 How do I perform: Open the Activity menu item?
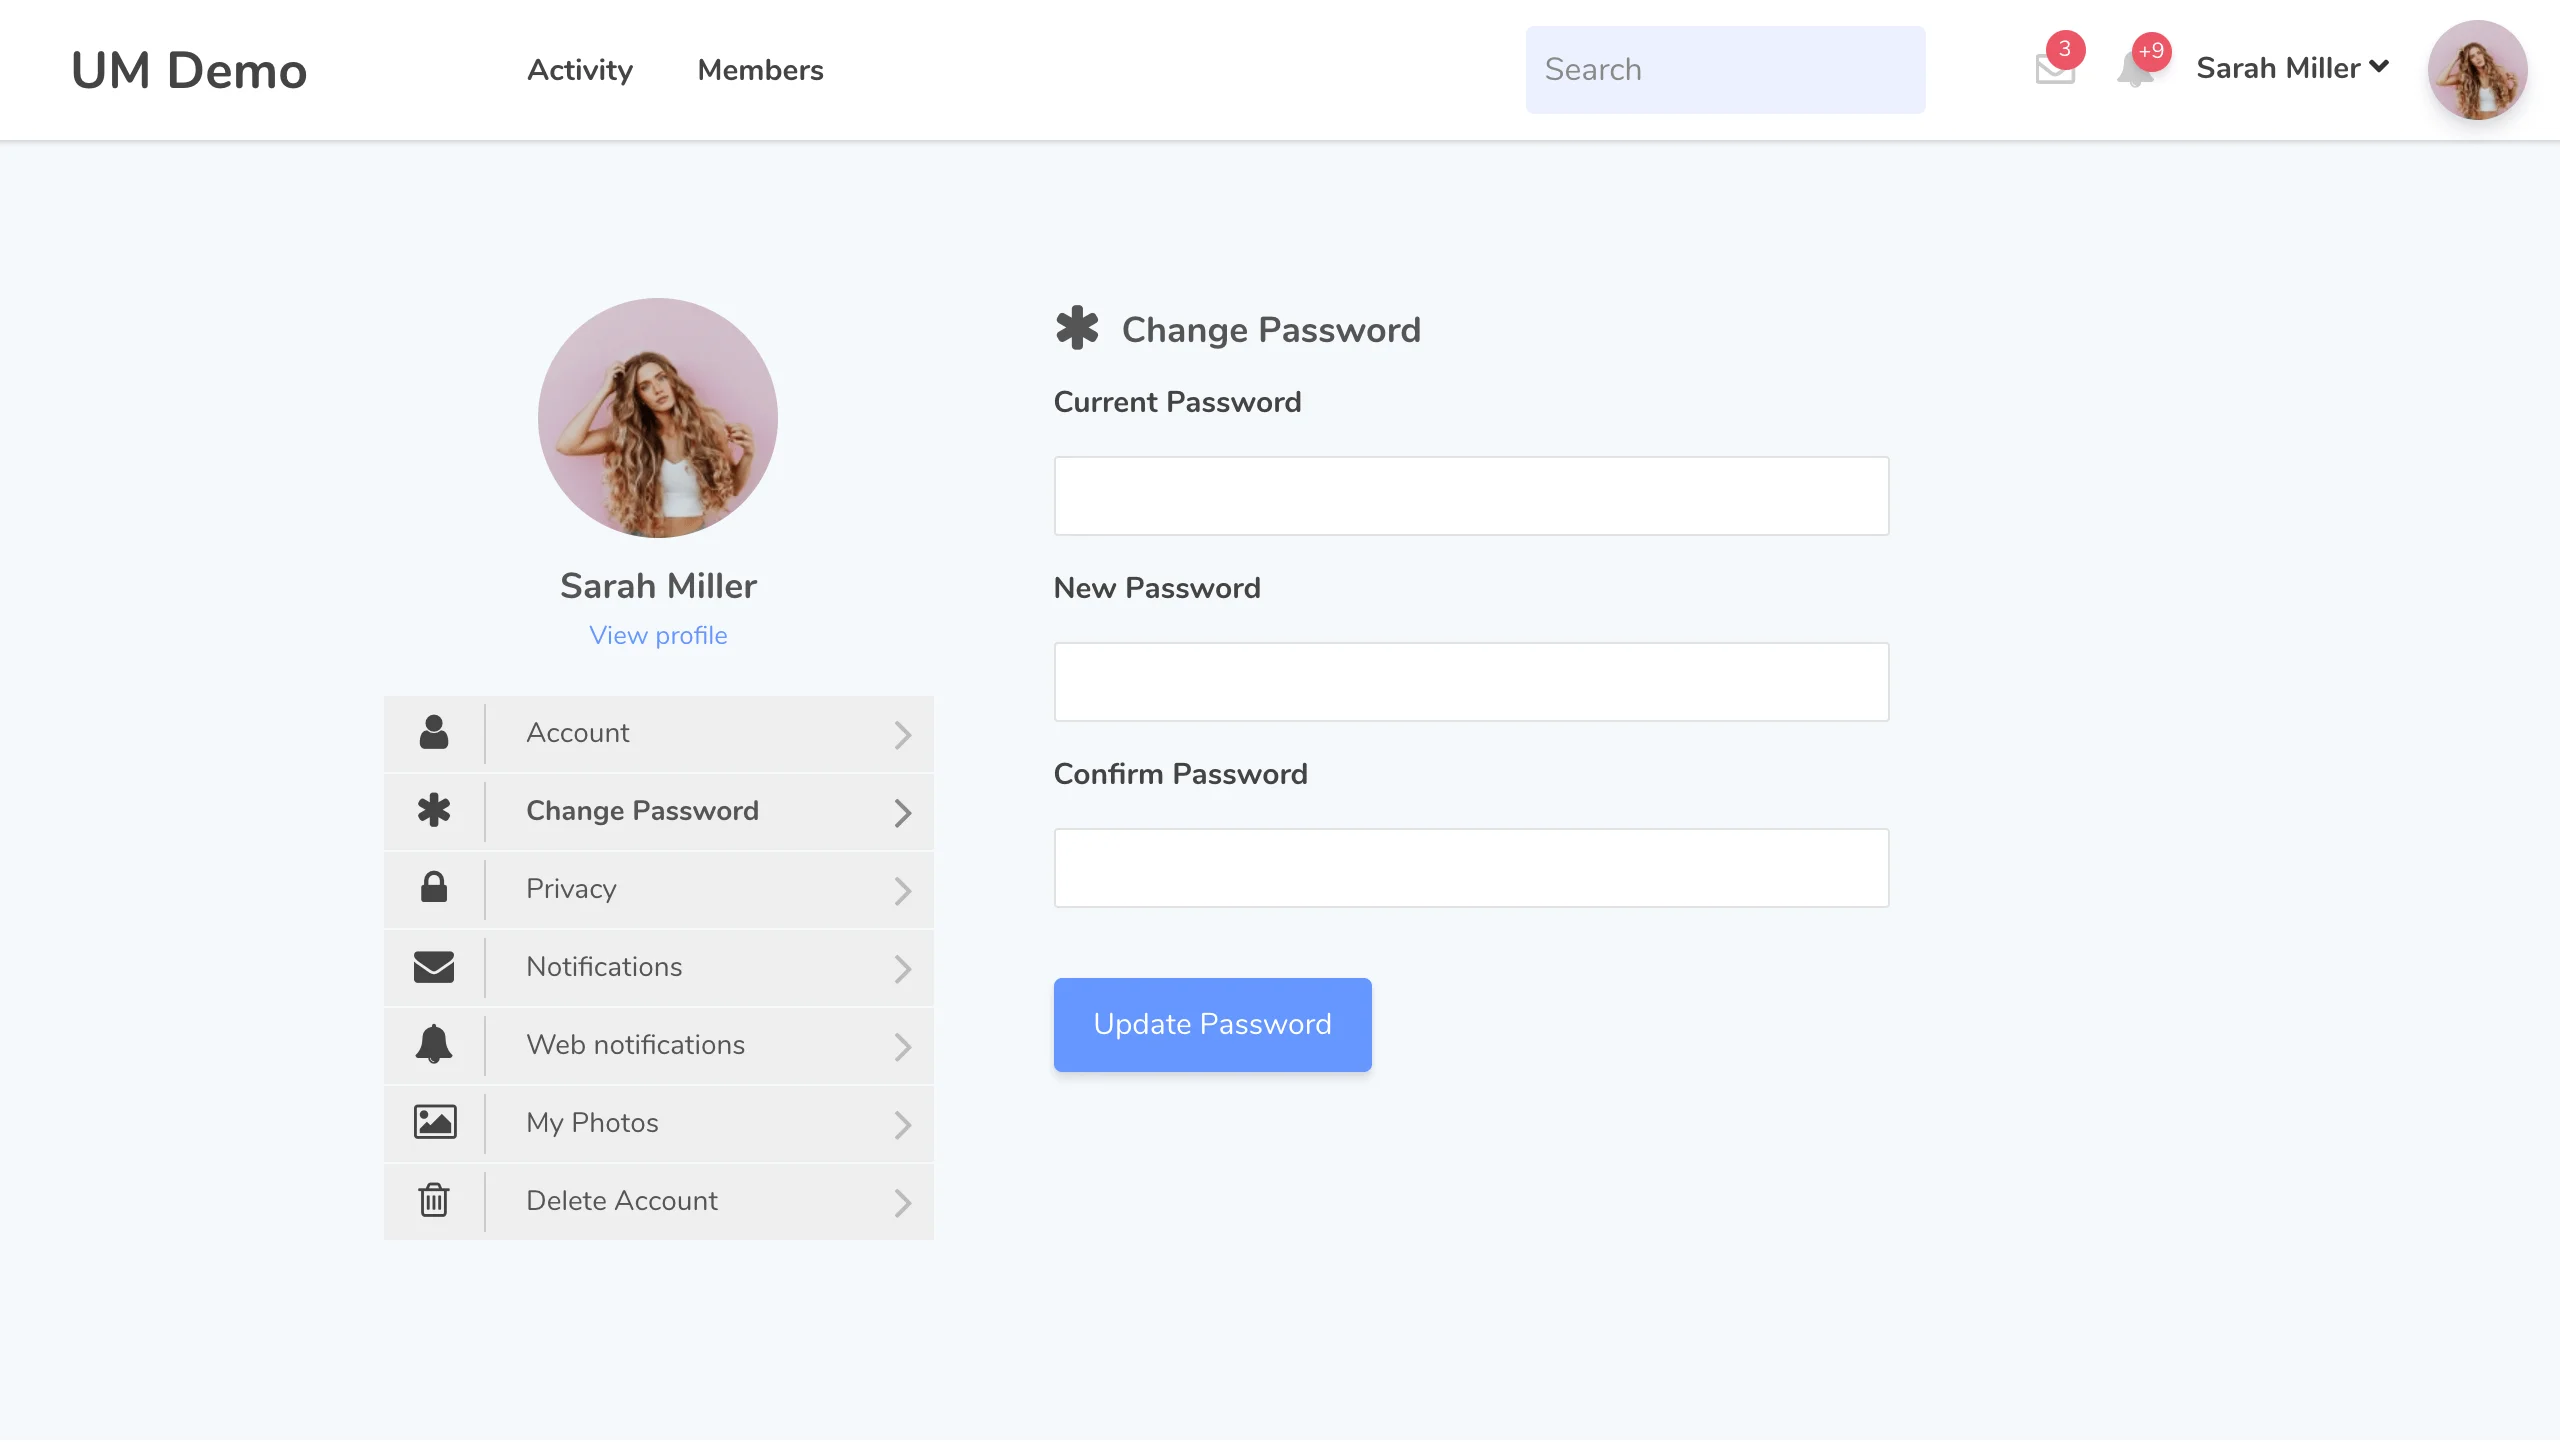[x=580, y=70]
